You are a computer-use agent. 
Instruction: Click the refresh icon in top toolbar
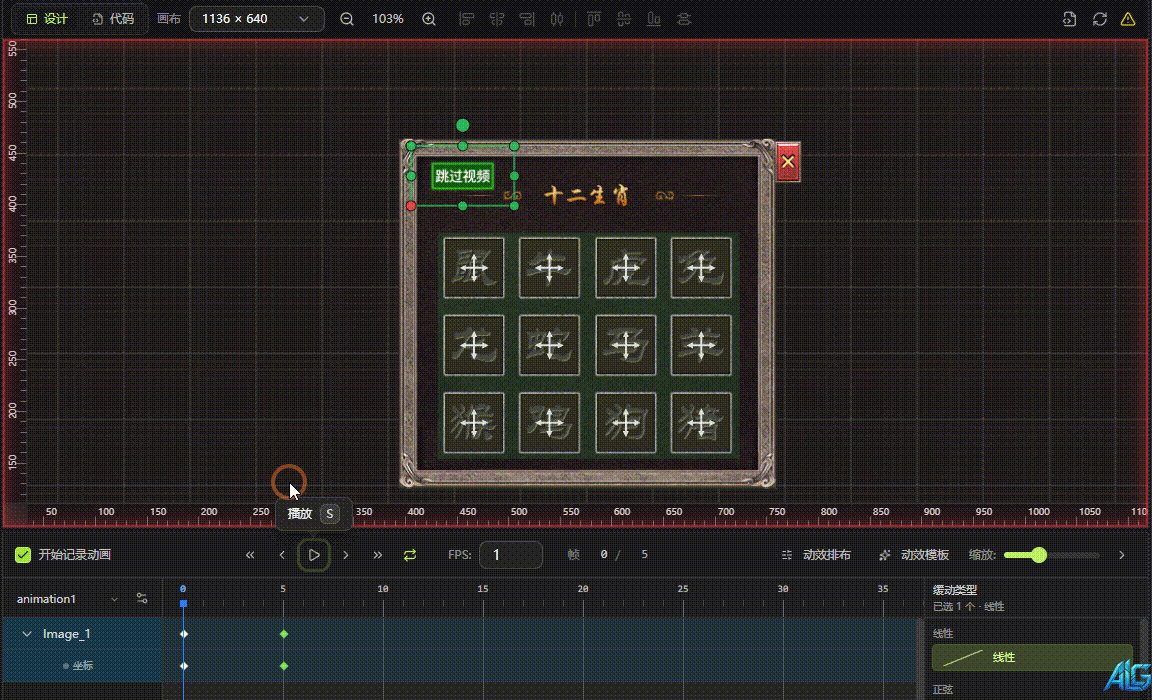point(1100,19)
